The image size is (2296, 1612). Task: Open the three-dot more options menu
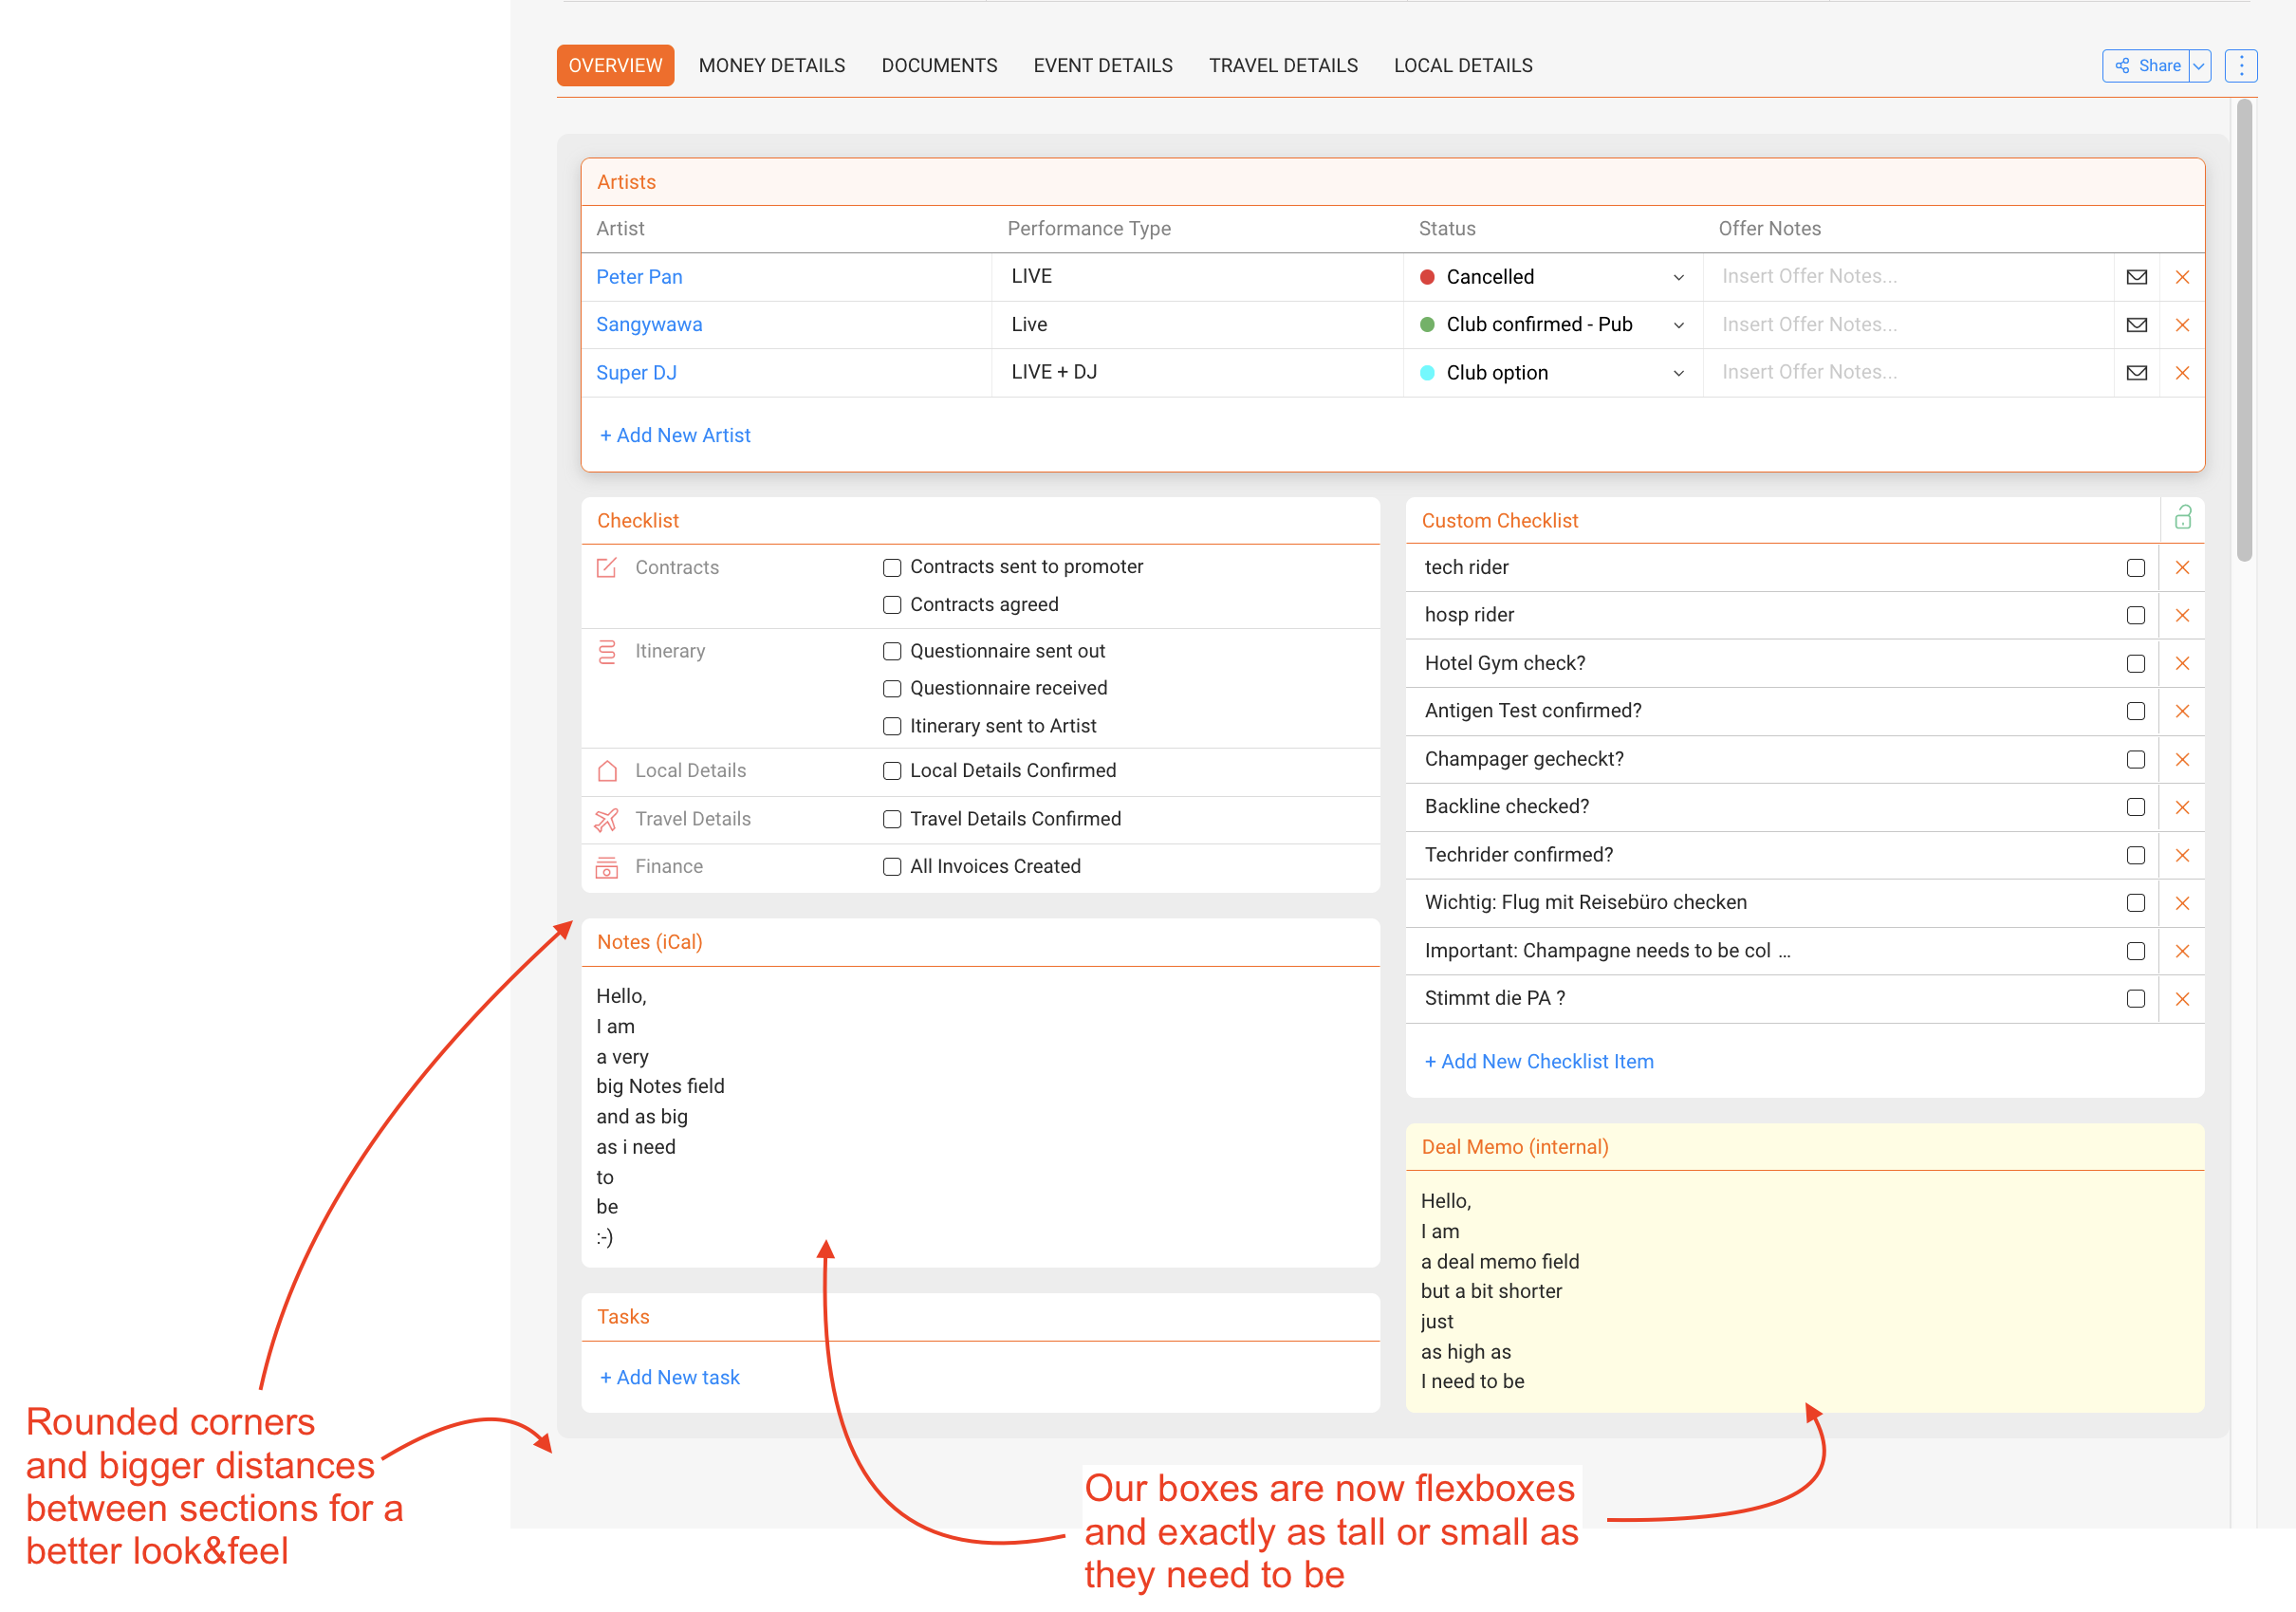click(2241, 66)
